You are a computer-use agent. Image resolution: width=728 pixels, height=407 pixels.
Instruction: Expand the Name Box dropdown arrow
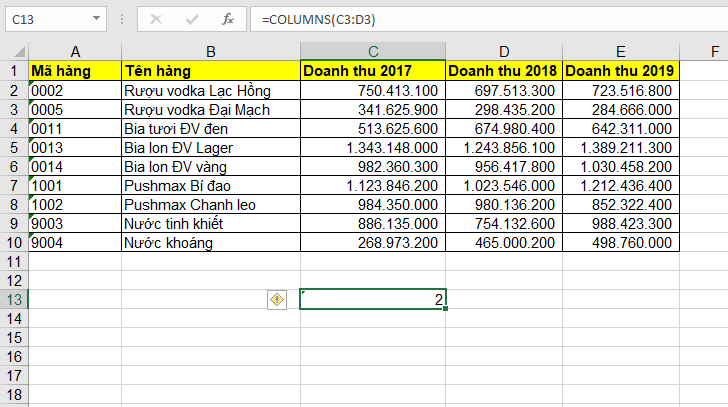point(95,19)
